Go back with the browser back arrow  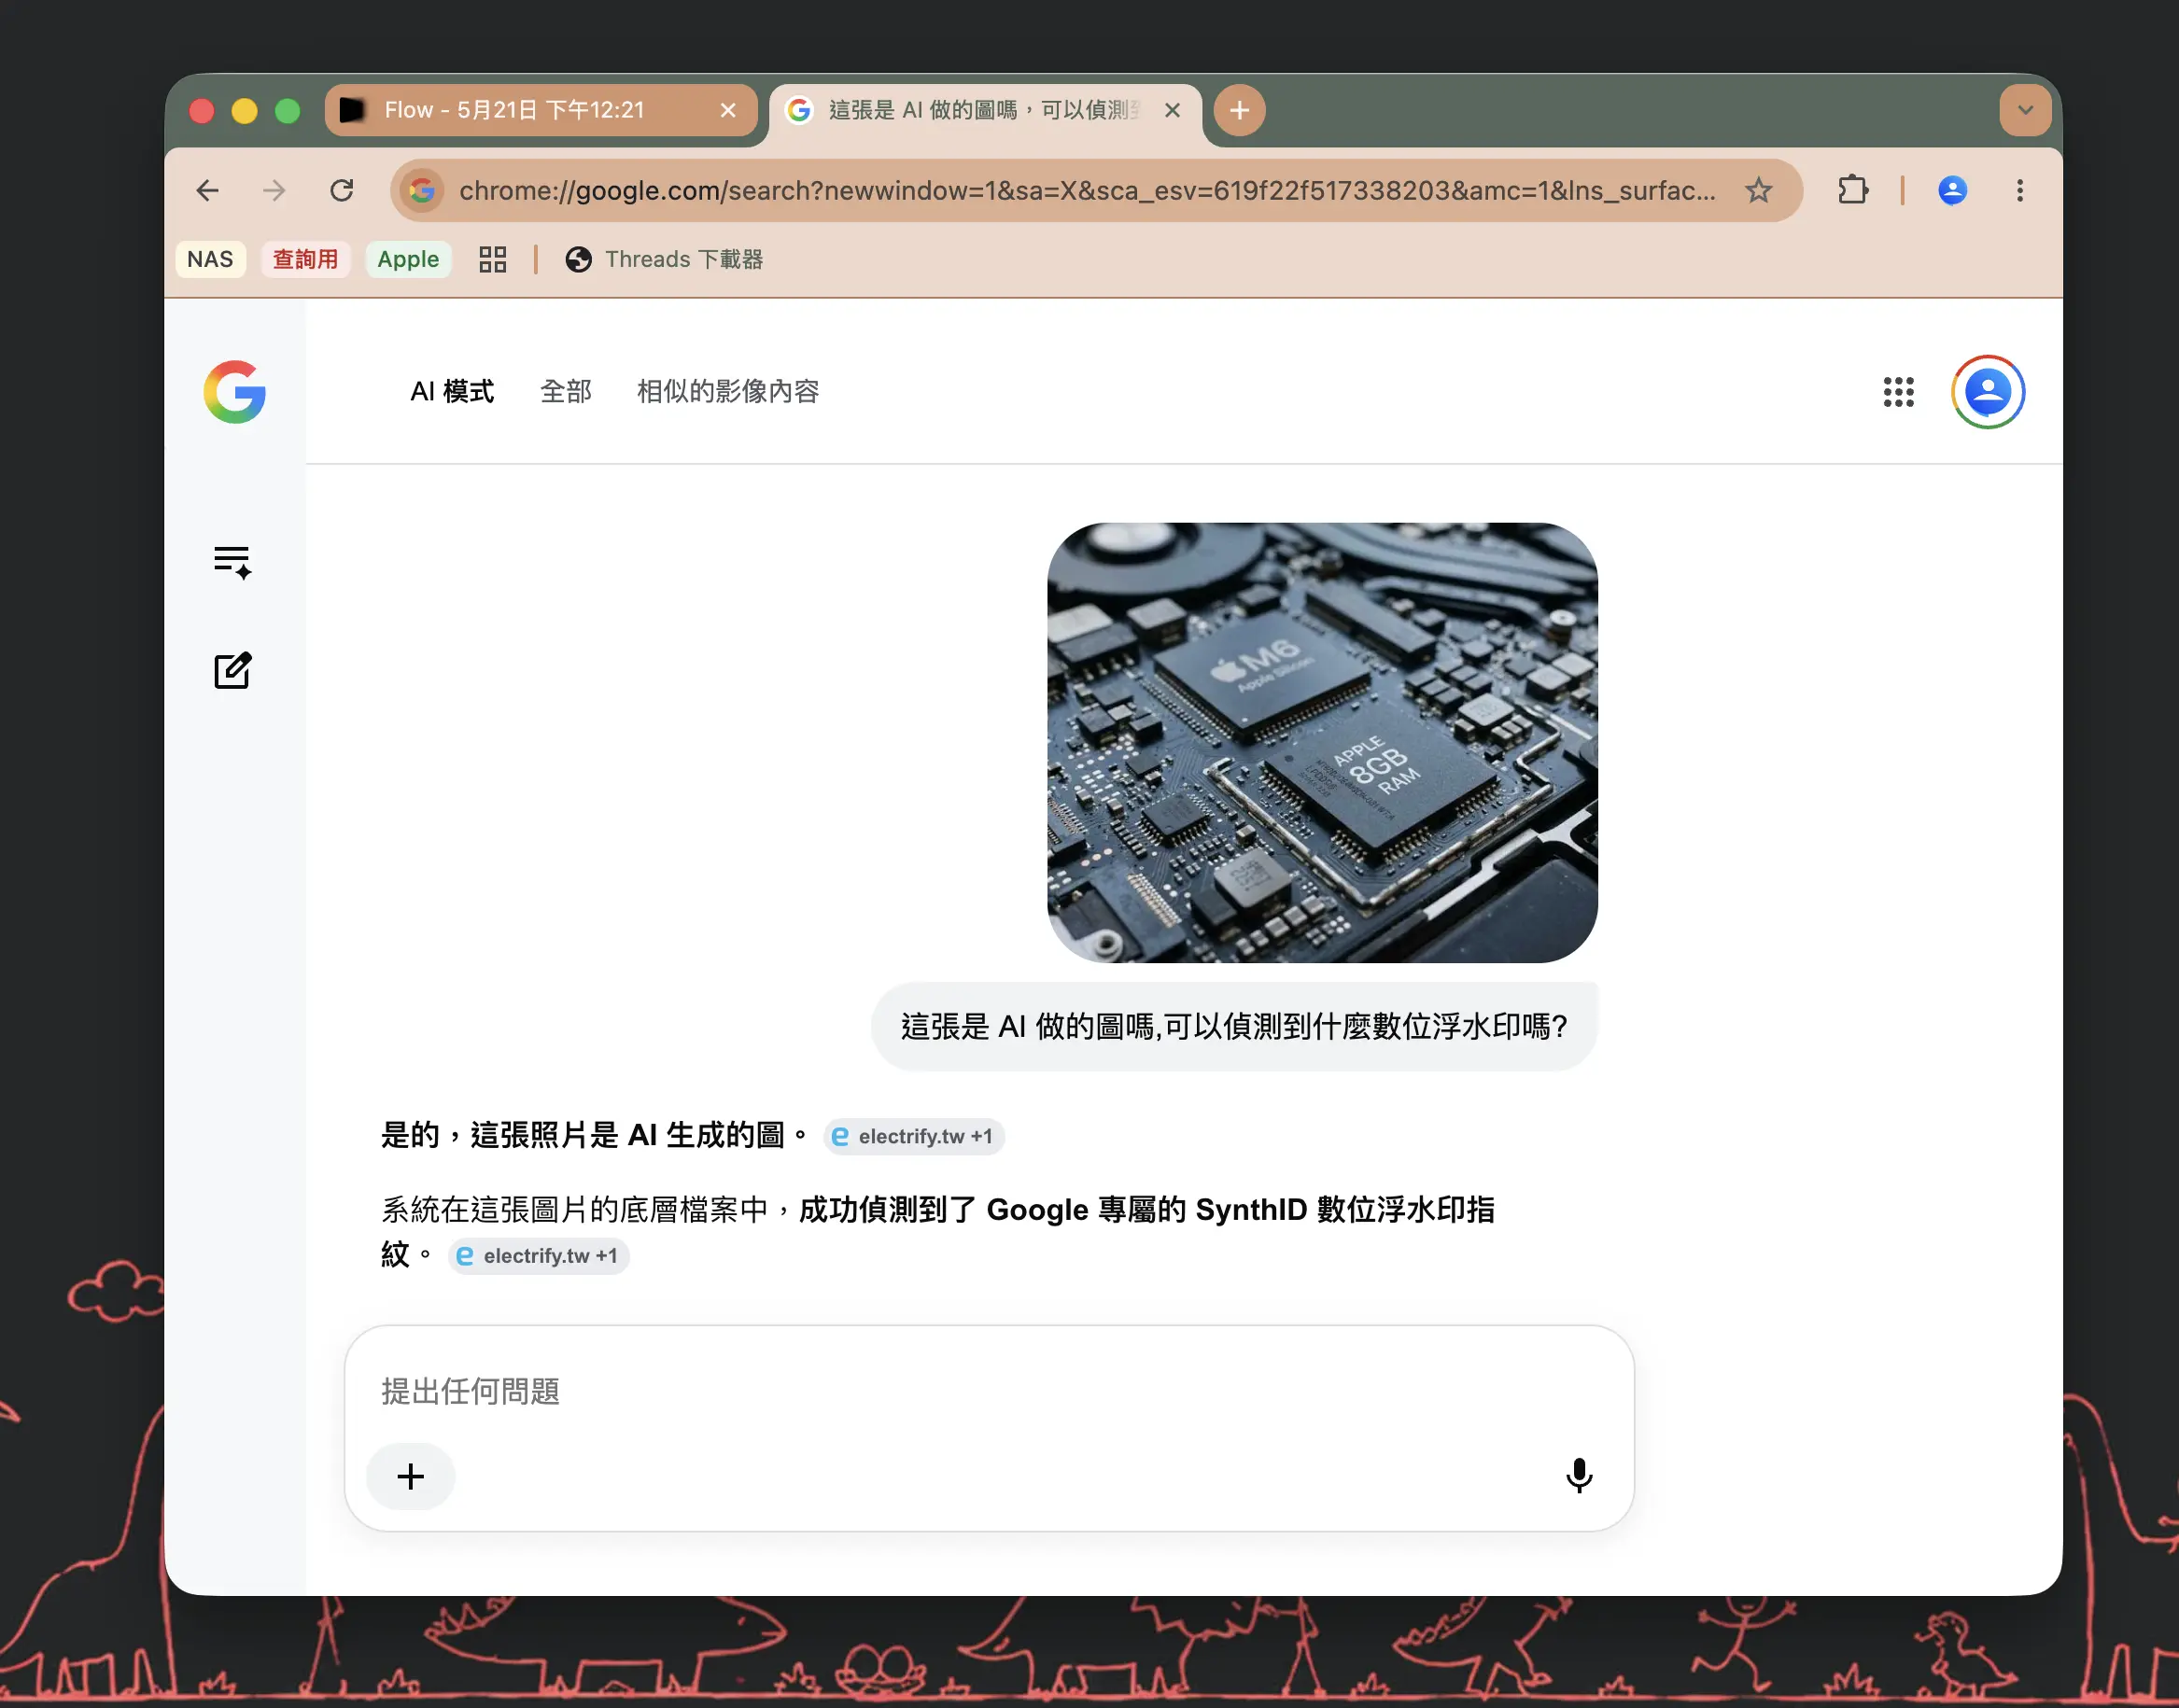coord(208,190)
